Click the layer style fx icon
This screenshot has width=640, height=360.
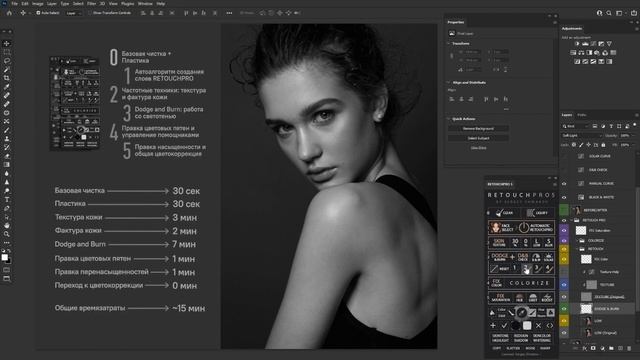click(584, 348)
